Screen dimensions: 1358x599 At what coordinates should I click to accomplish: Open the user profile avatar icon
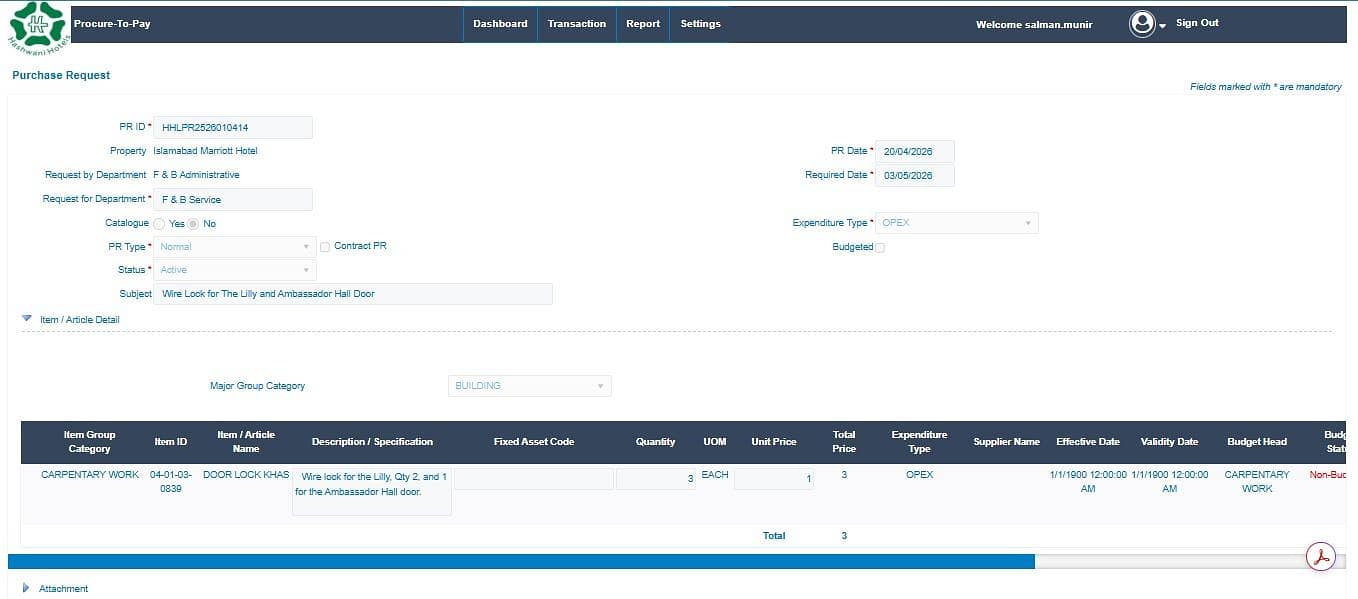click(1142, 24)
